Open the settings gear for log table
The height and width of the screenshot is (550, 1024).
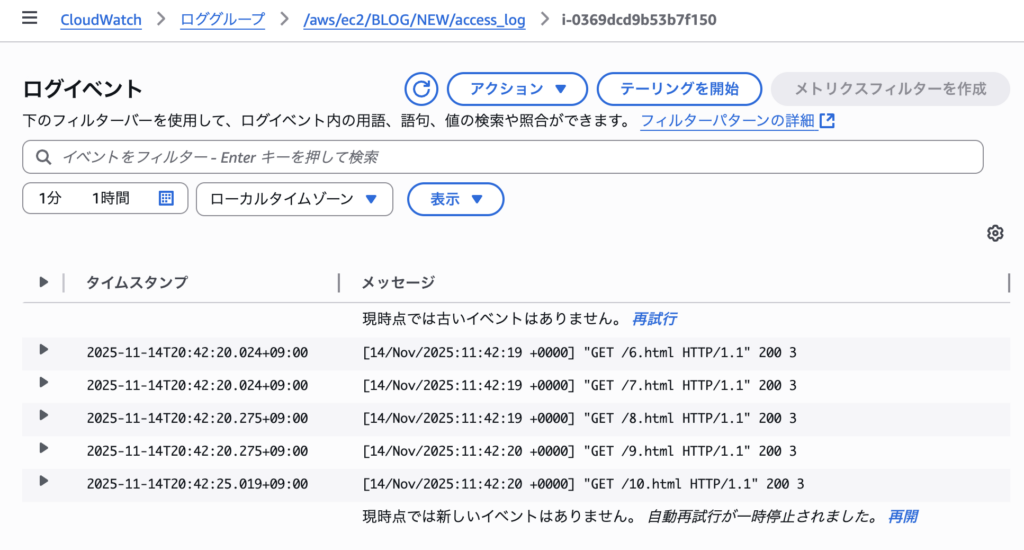pyautogui.click(x=994, y=233)
